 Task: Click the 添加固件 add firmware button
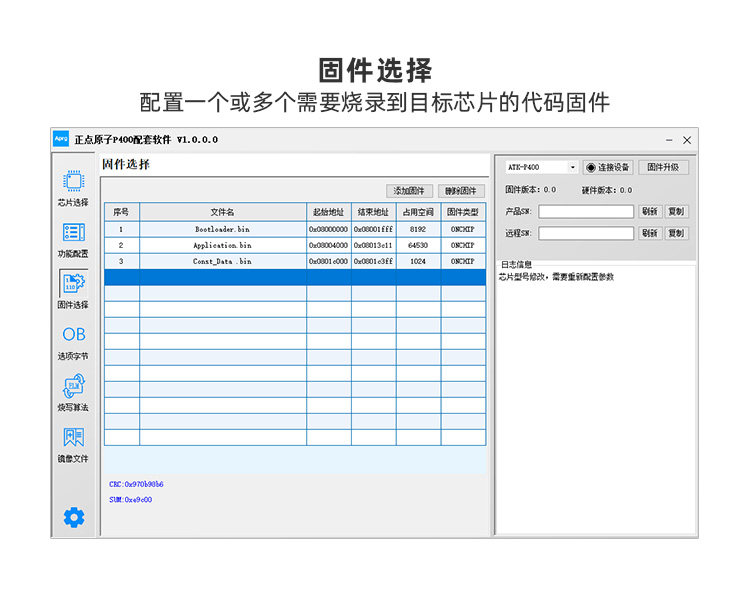(409, 191)
